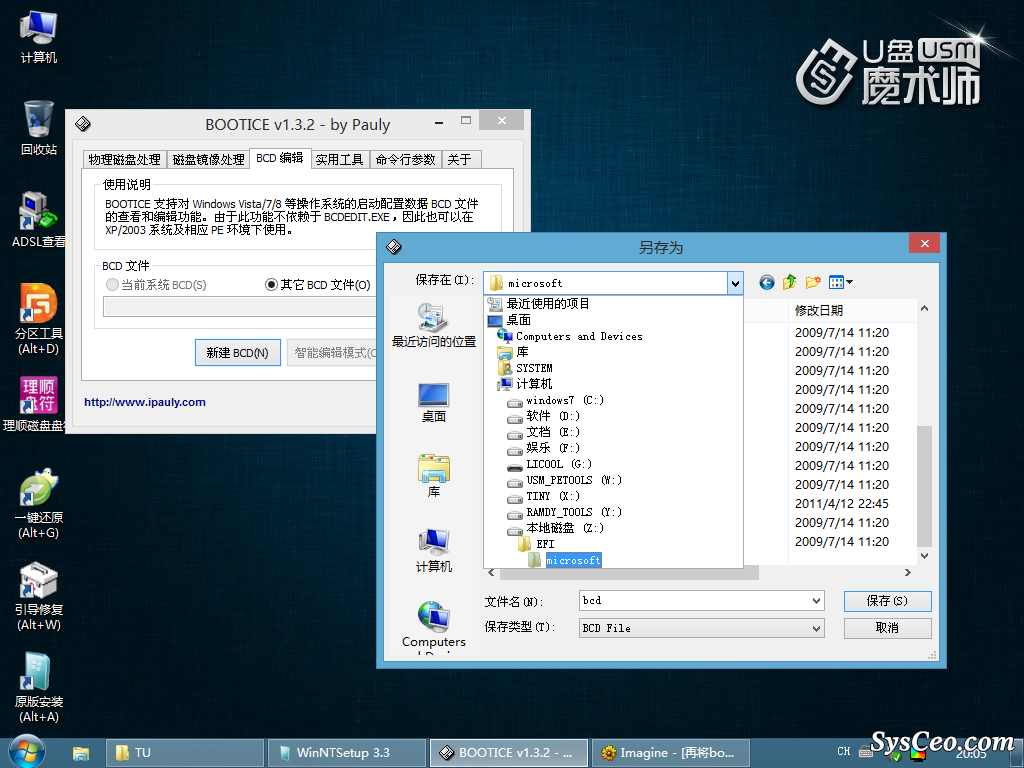Select USM_PETOOLS (W:) drive
The width and height of the screenshot is (1024, 768).
[565, 481]
